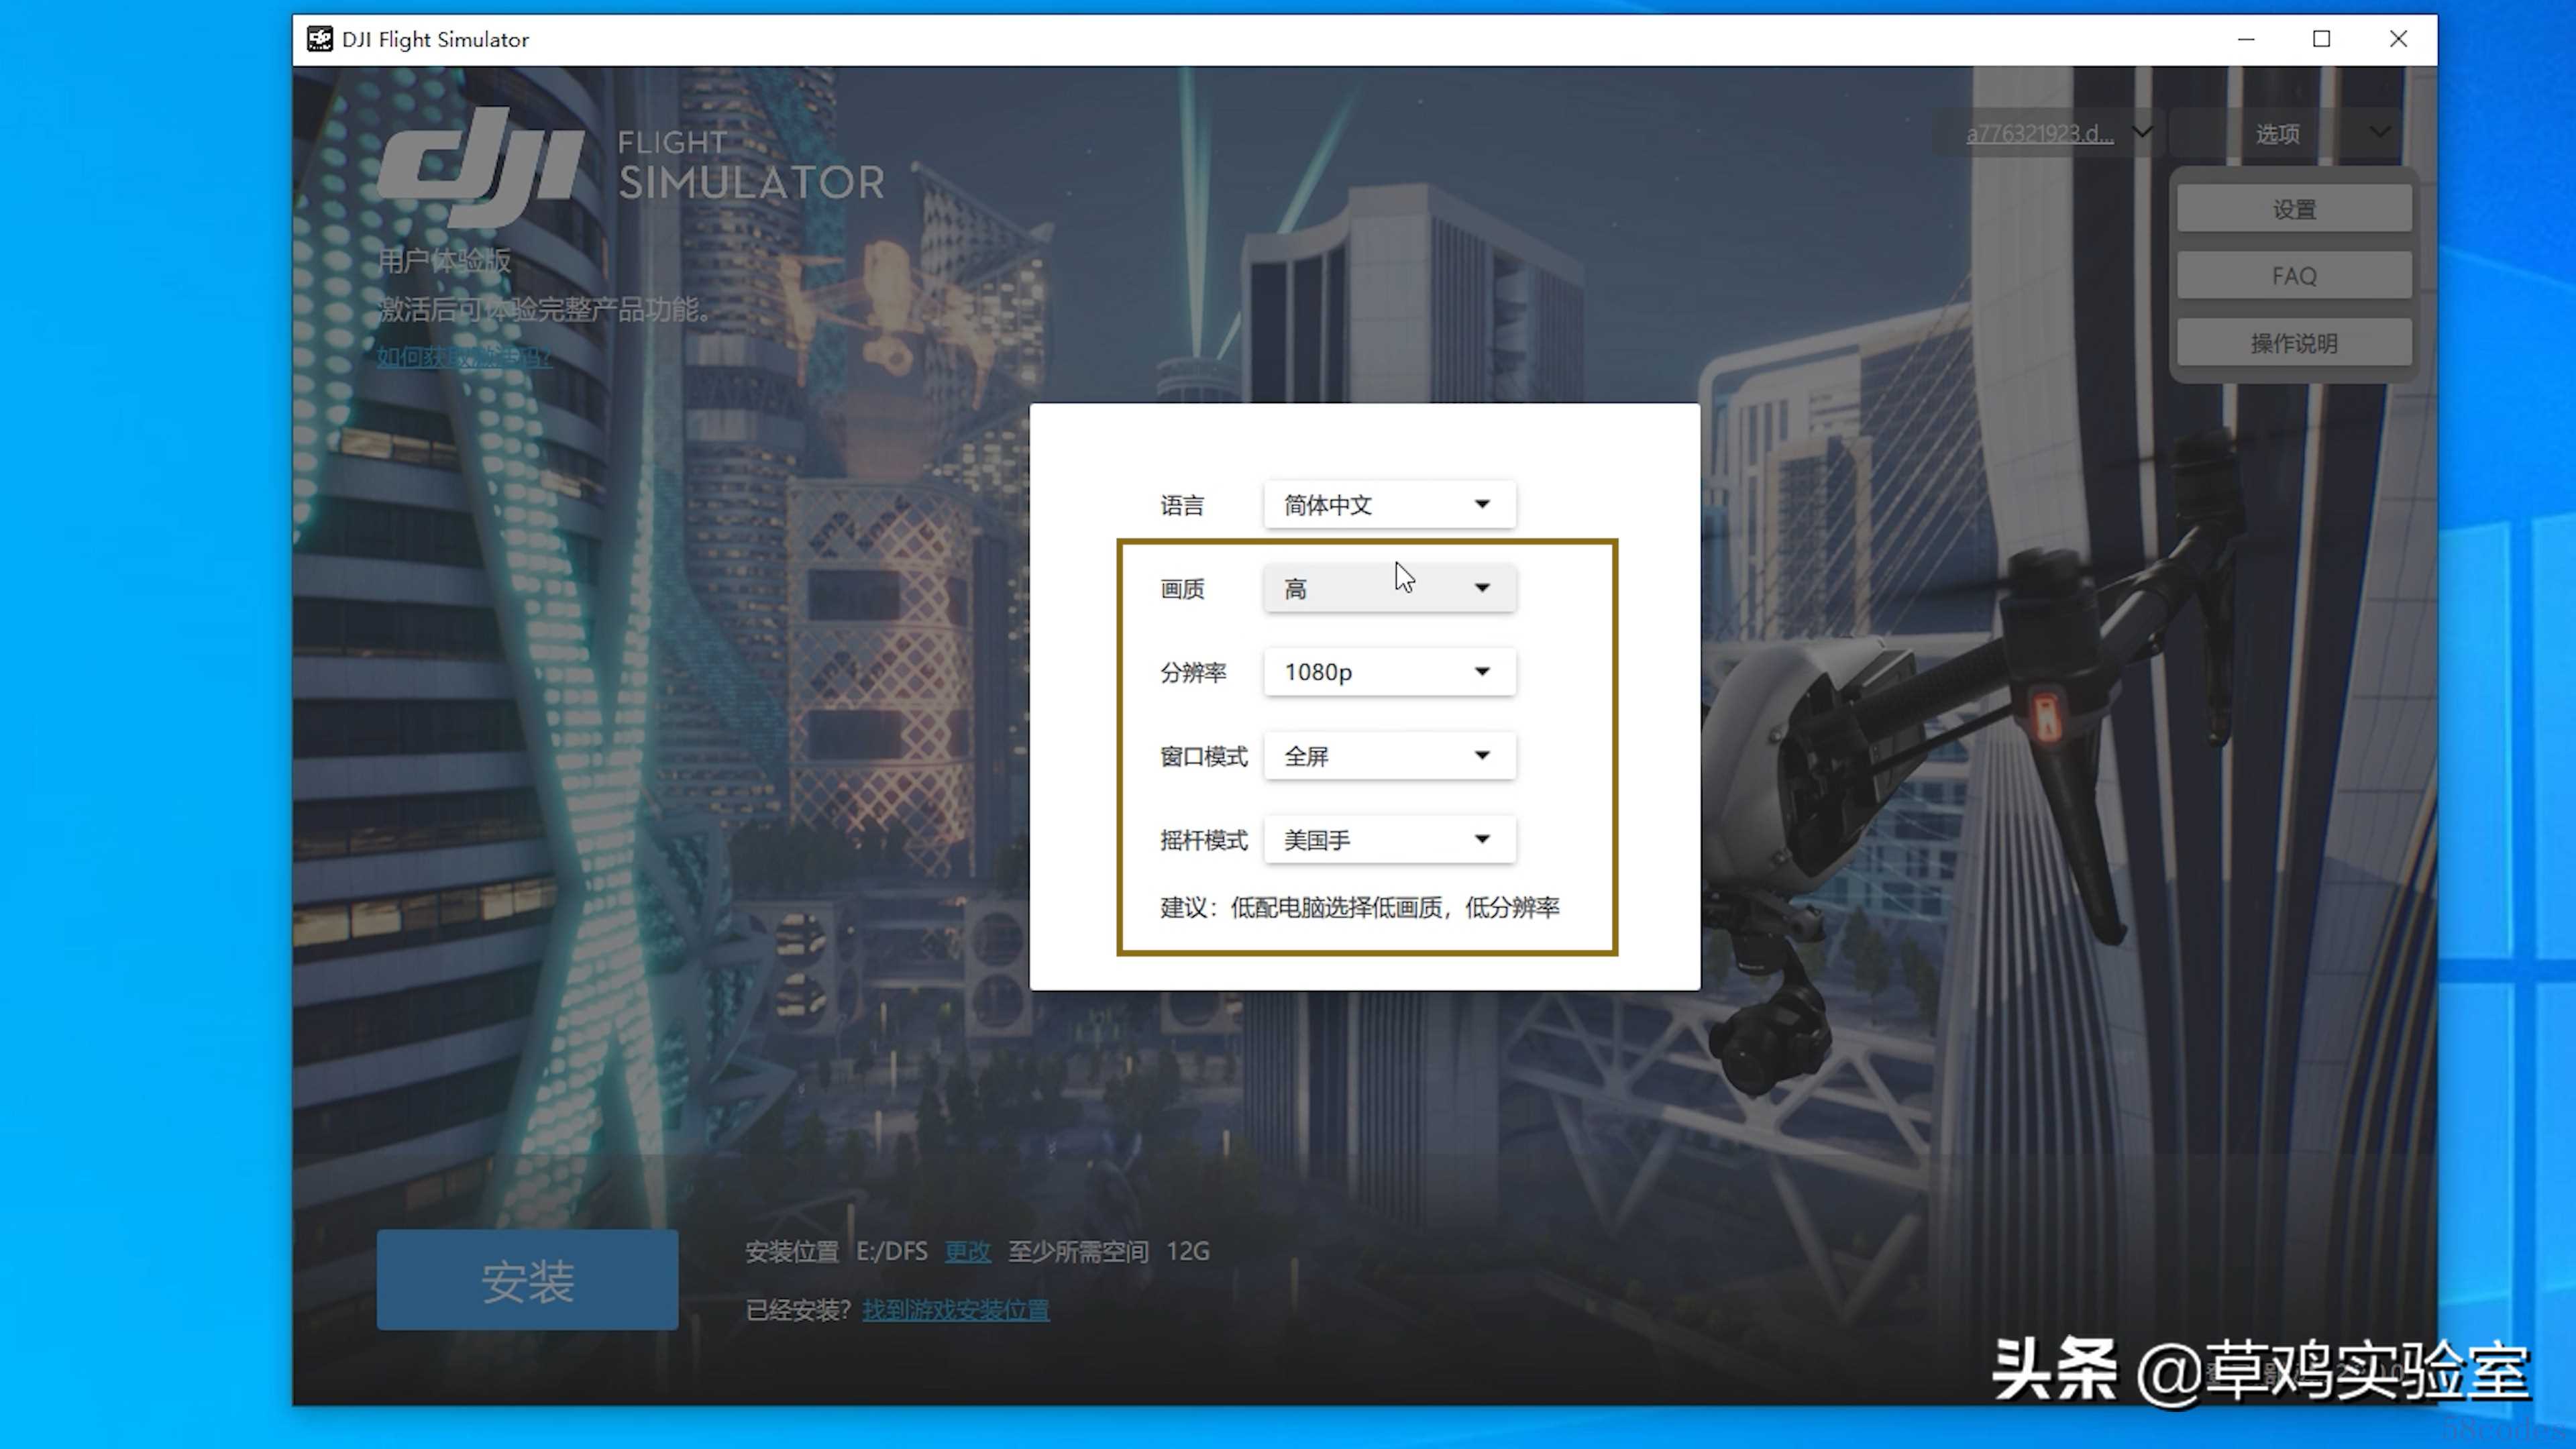The image size is (2576, 1449).
Task: Click the 摇杆模式 dropdown arrow
Action: pos(1482,839)
